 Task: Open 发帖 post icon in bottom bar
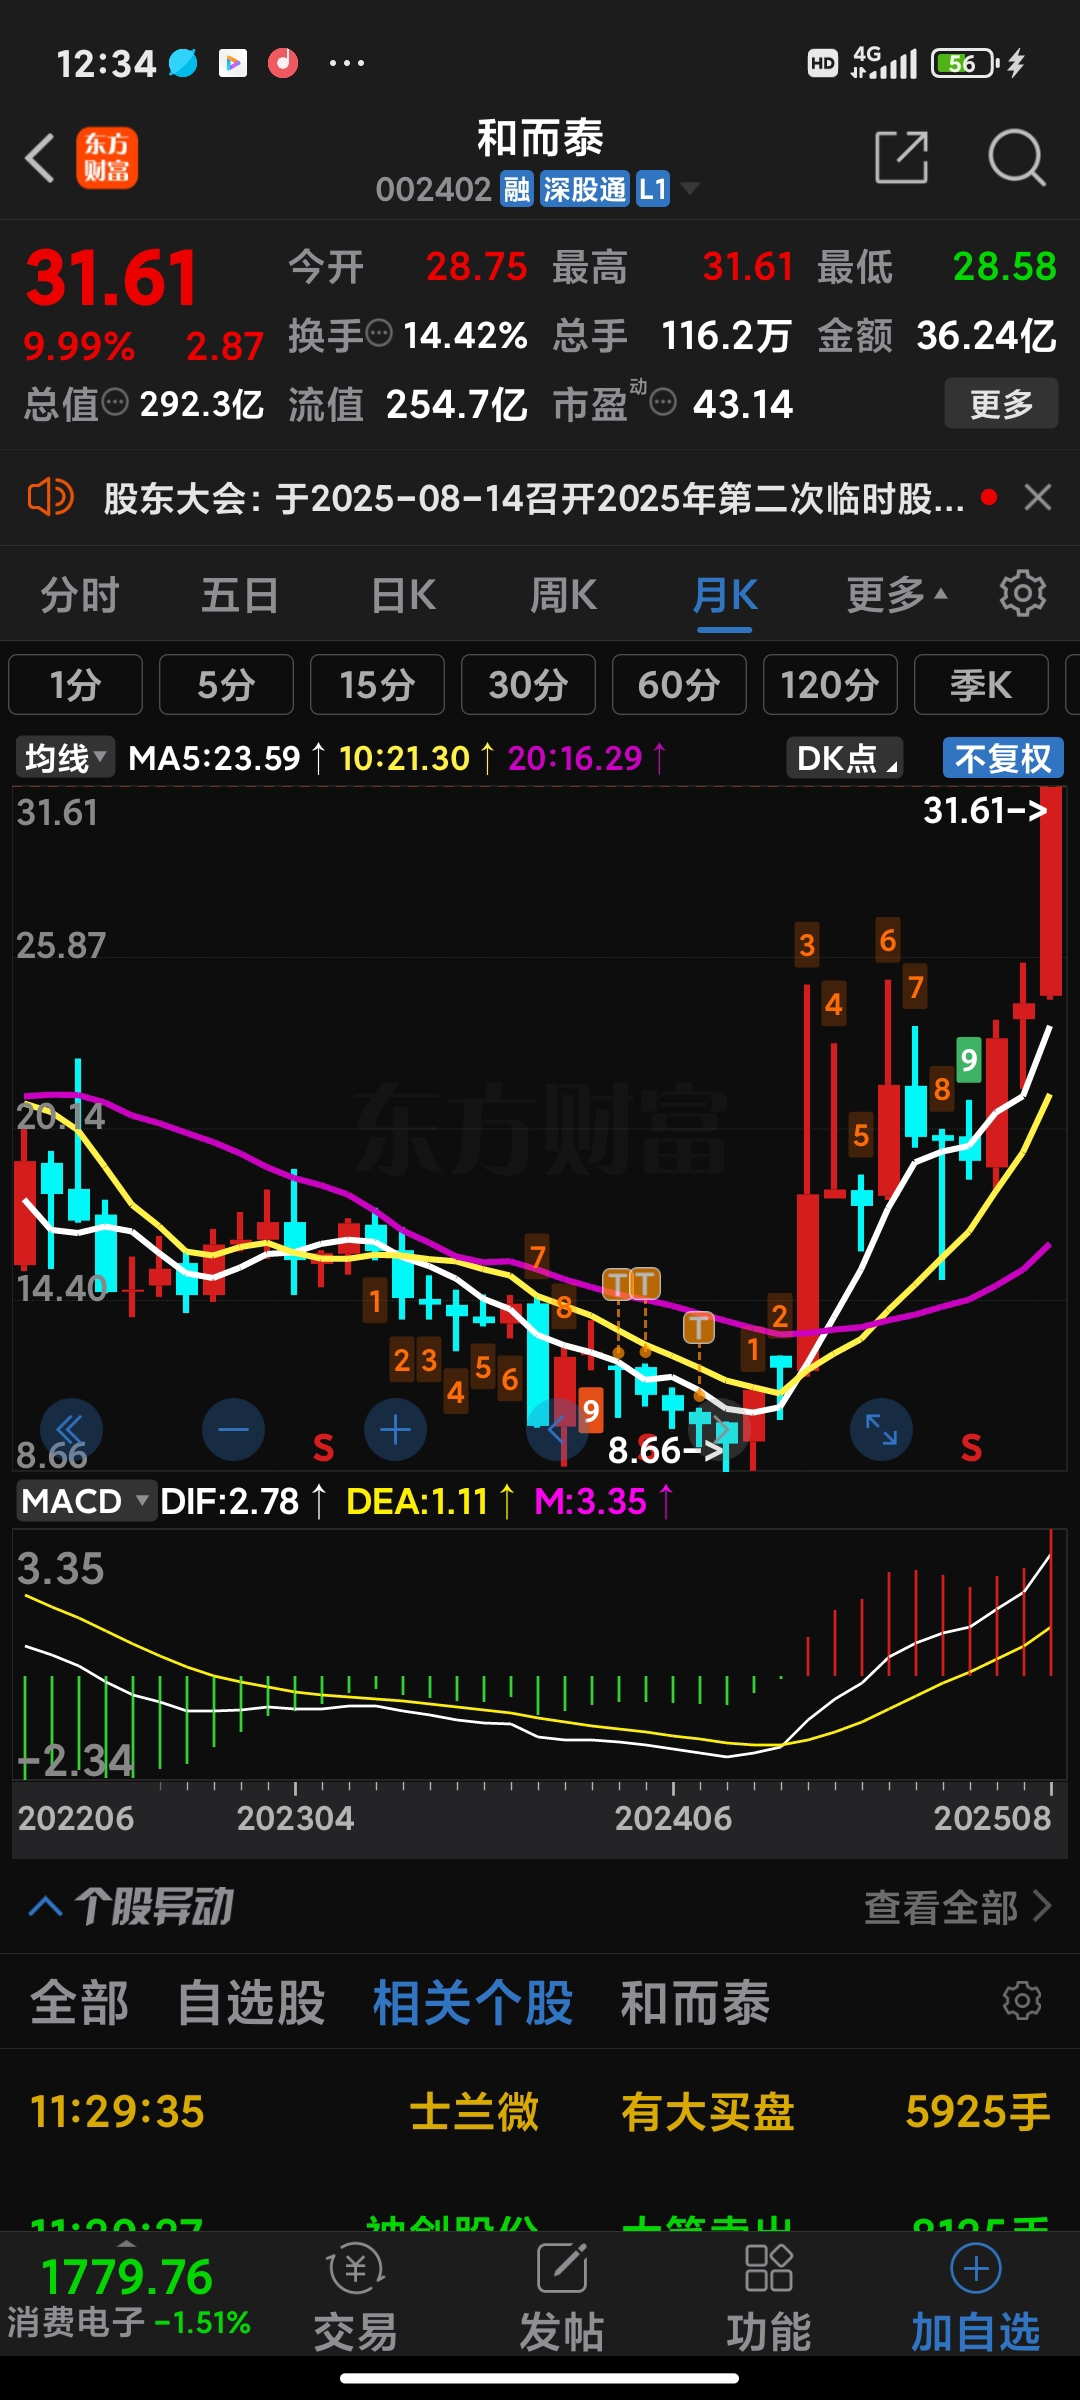(562, 2295)
